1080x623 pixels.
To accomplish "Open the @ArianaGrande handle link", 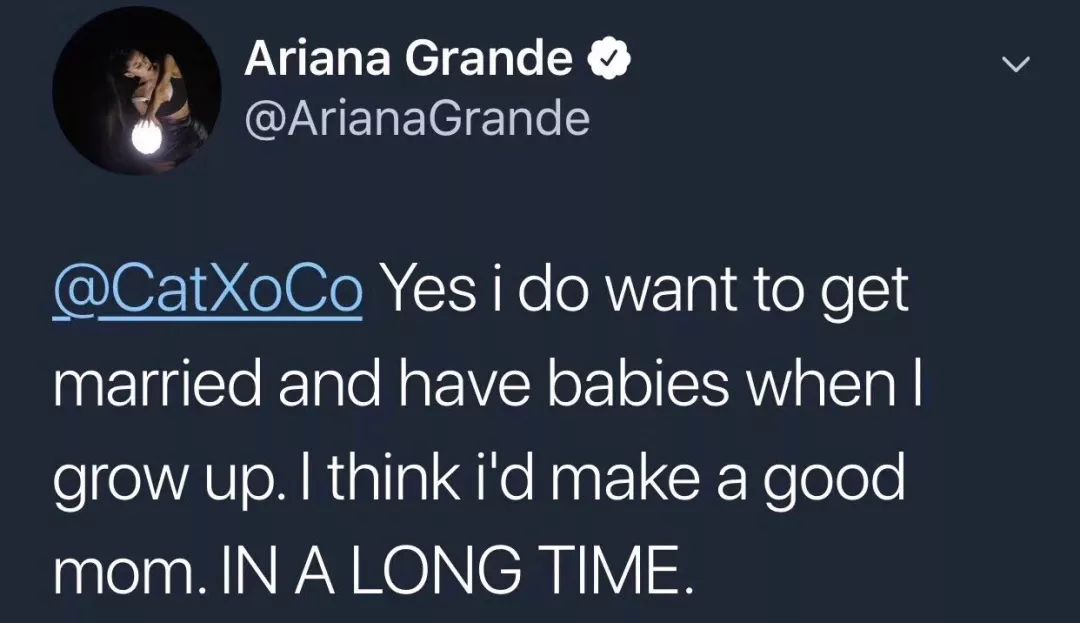I will pos(417,120).
